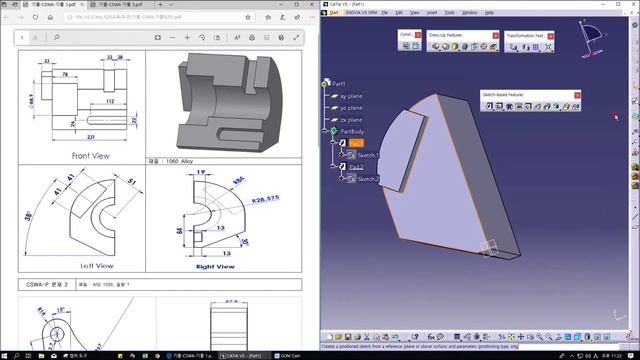Print the PDF document
The image size is (640, 360).
pos(252,38)
